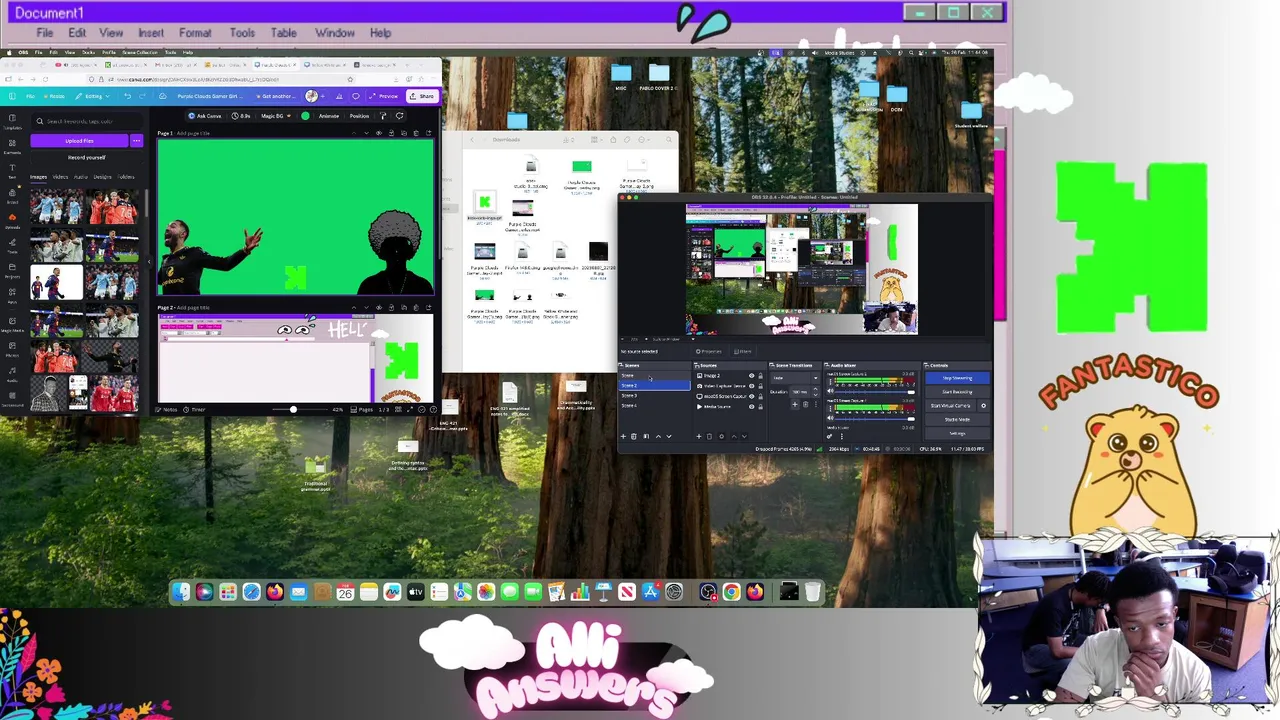The height and width of the screenshot is (720, 1280).
Task: Click the Ask Canva button
Action: click(x=205, y=116)
